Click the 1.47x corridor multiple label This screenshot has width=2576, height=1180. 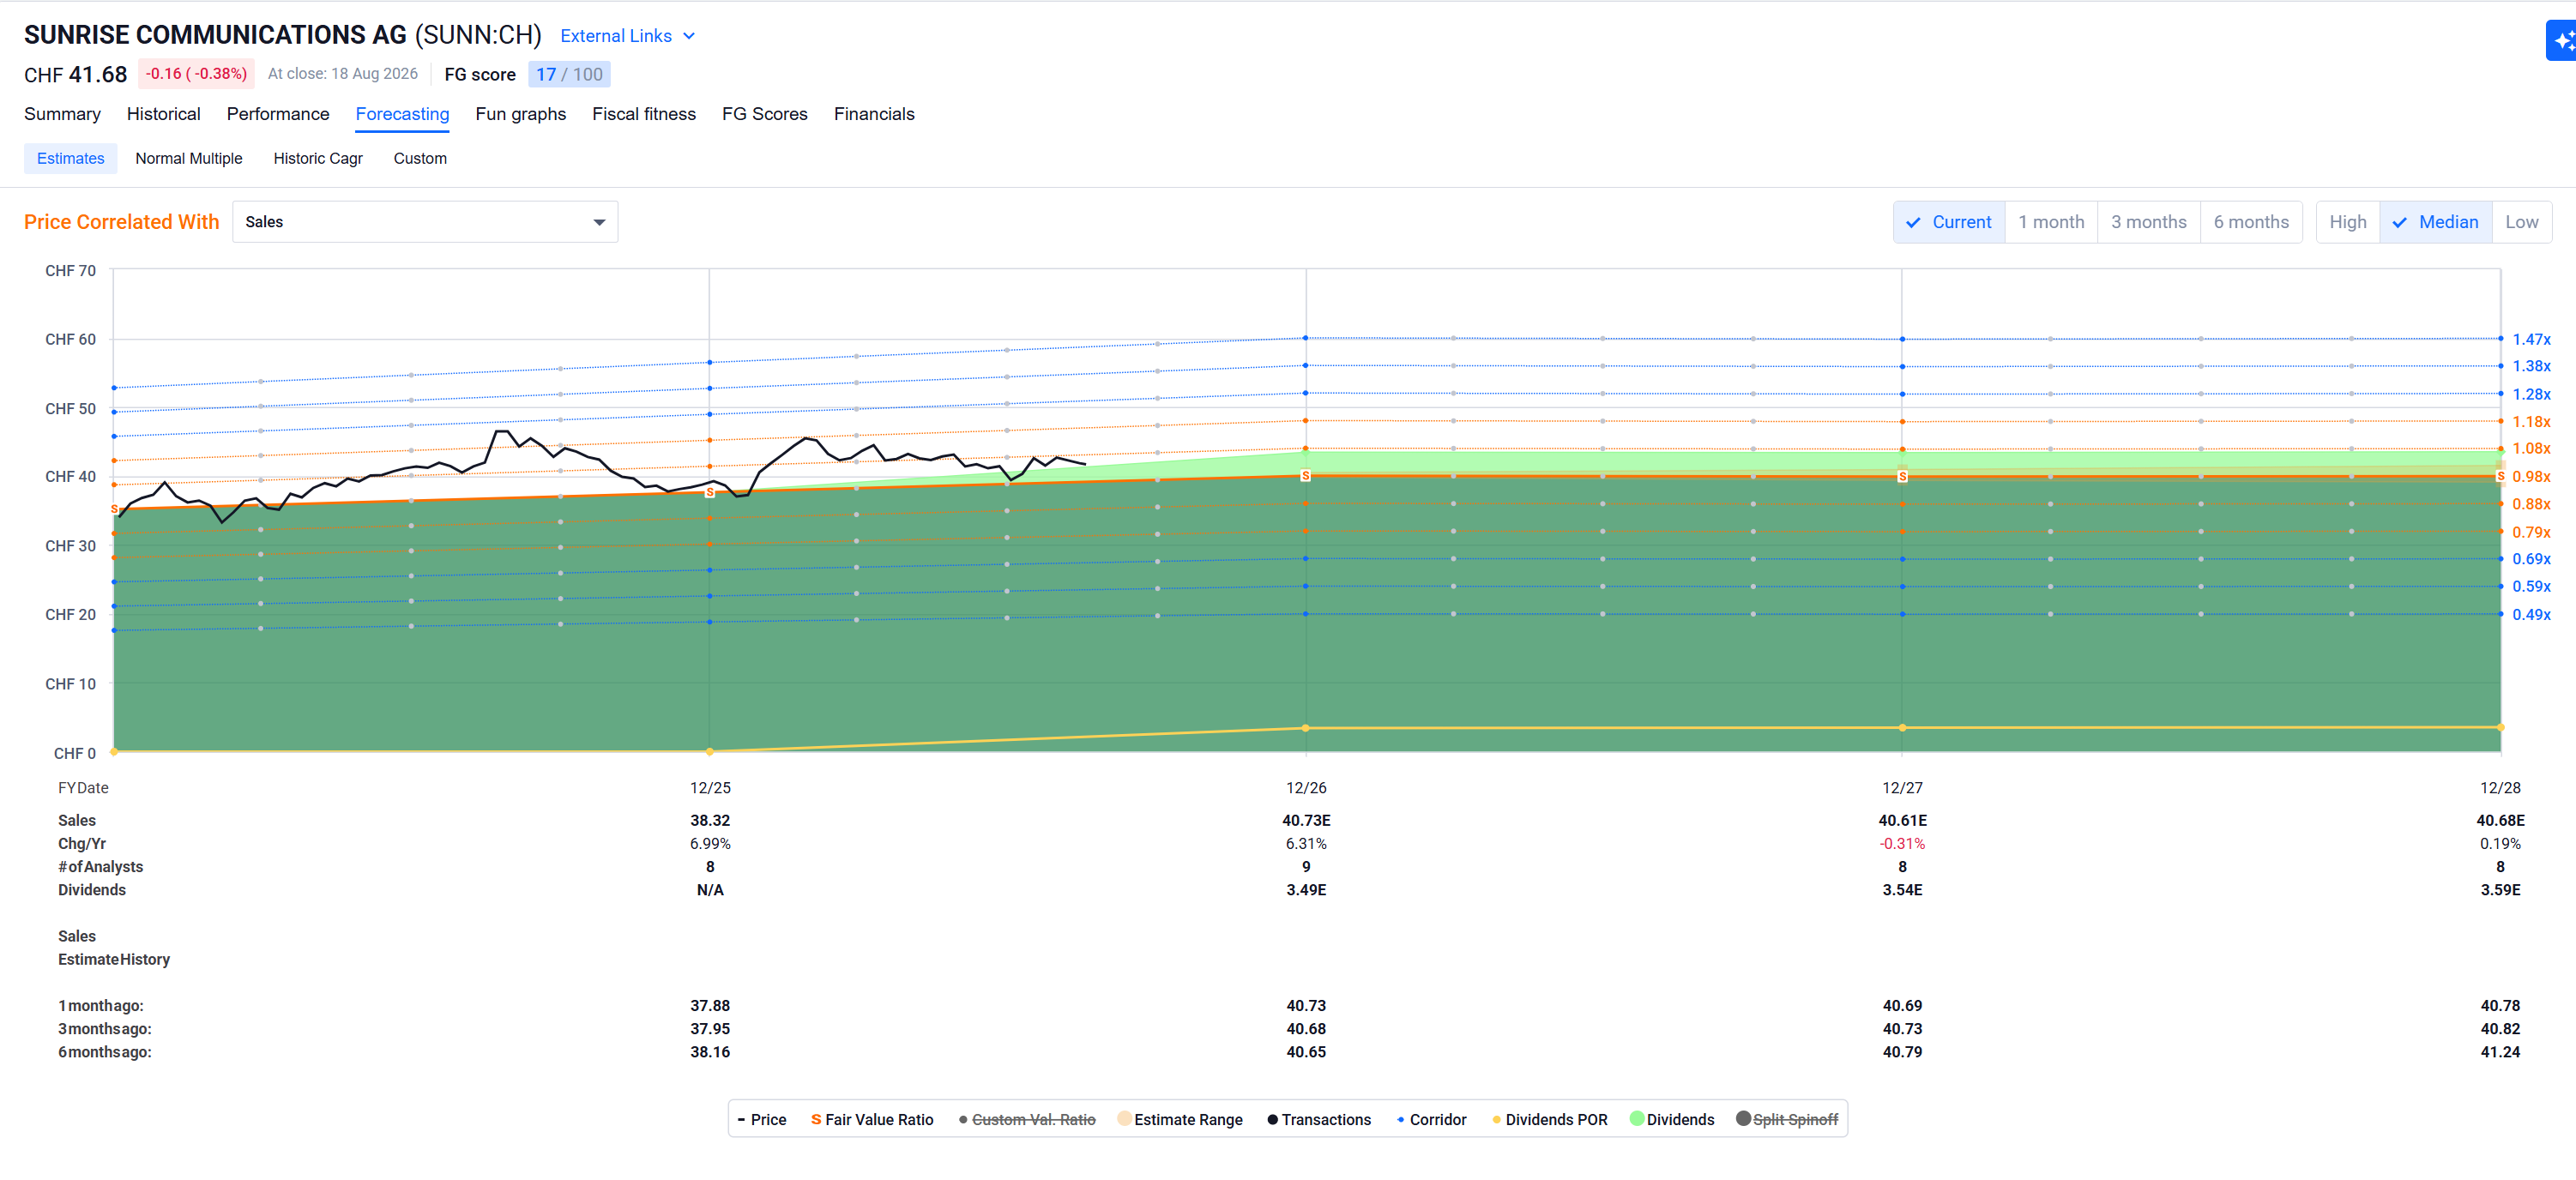click(2531, 340)
